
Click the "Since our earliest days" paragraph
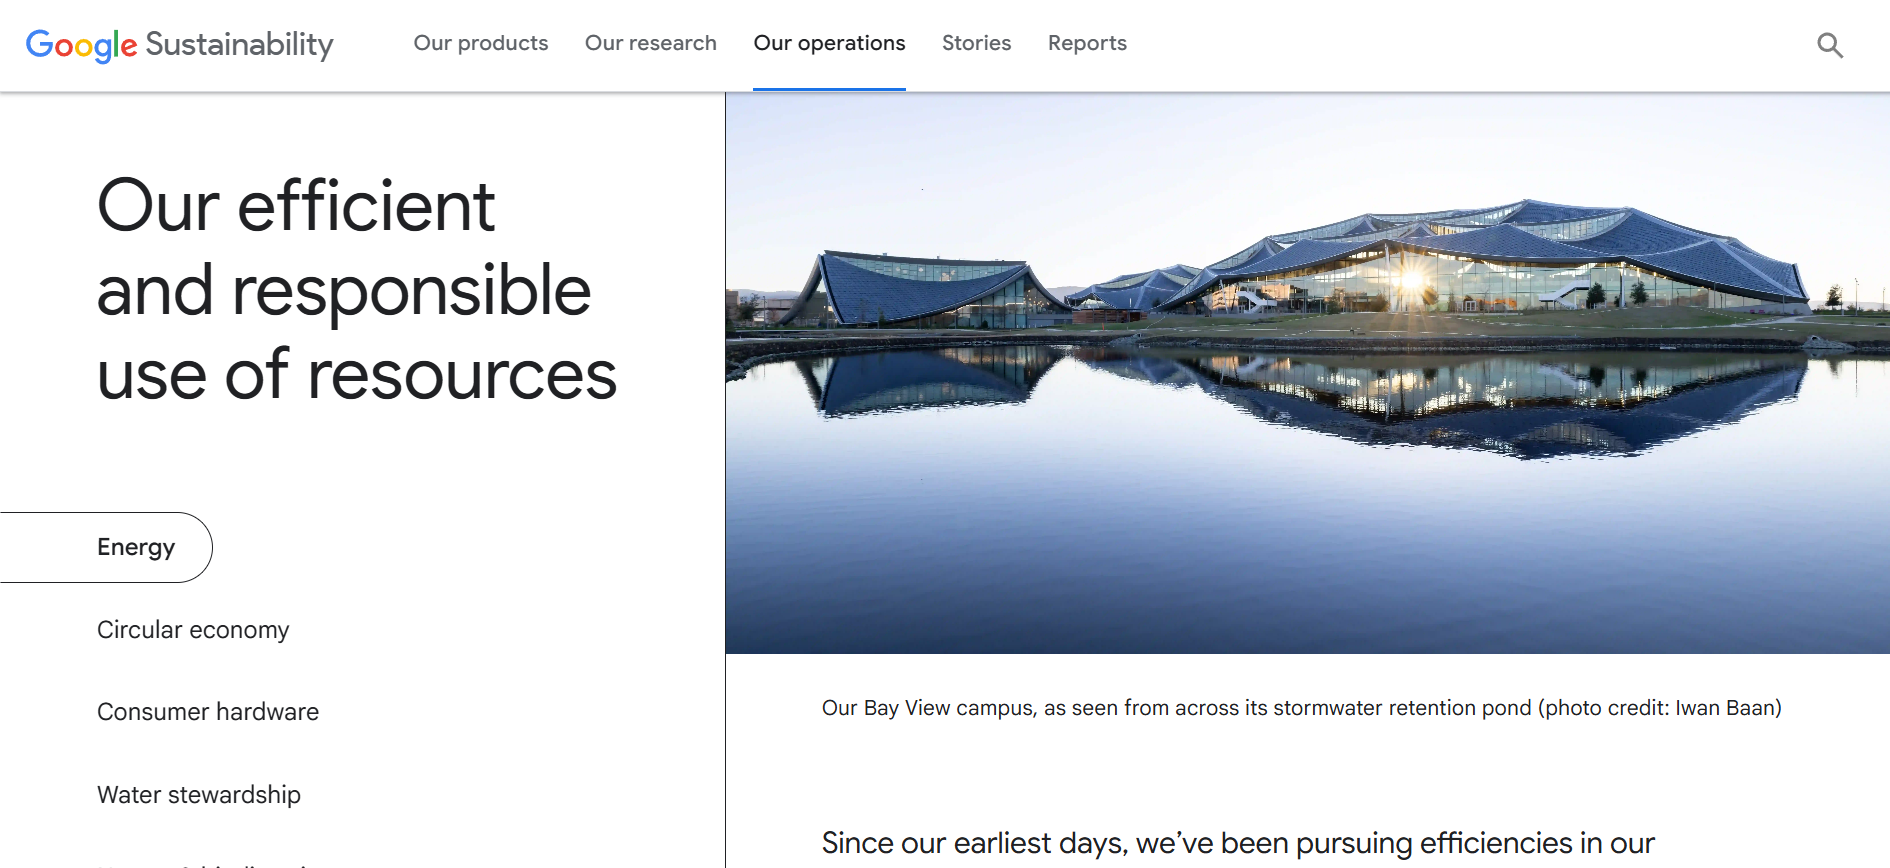[x=1238, y=843]
